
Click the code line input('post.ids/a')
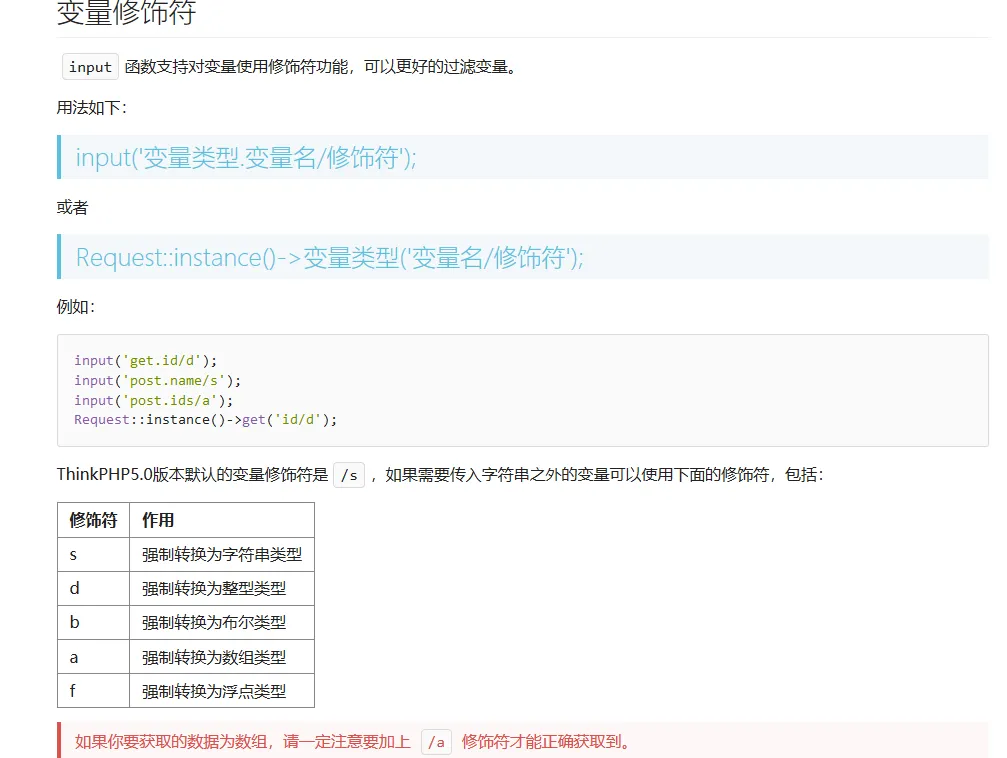click(x=153, y=400)
